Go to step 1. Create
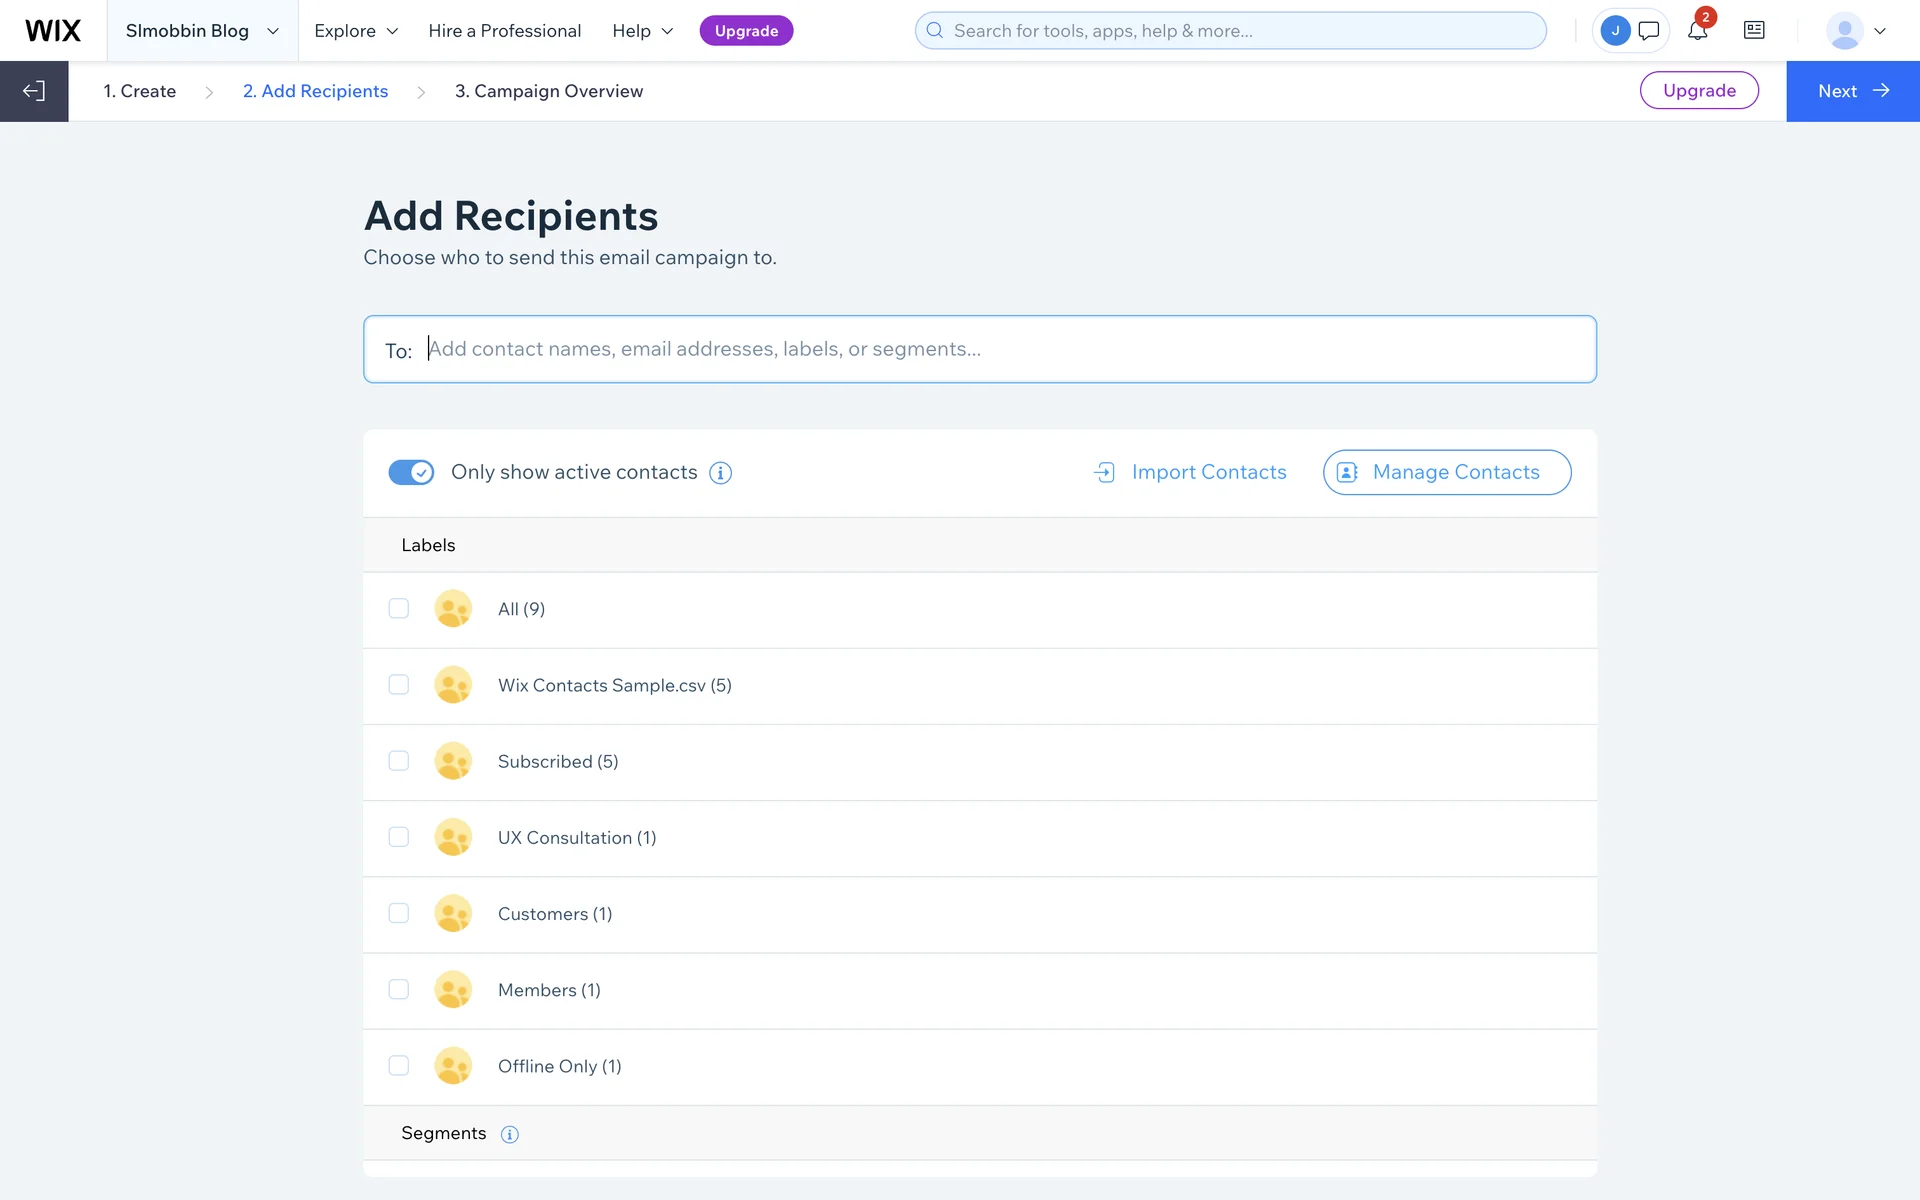Screen dimensions: 1920x1200 140,91
